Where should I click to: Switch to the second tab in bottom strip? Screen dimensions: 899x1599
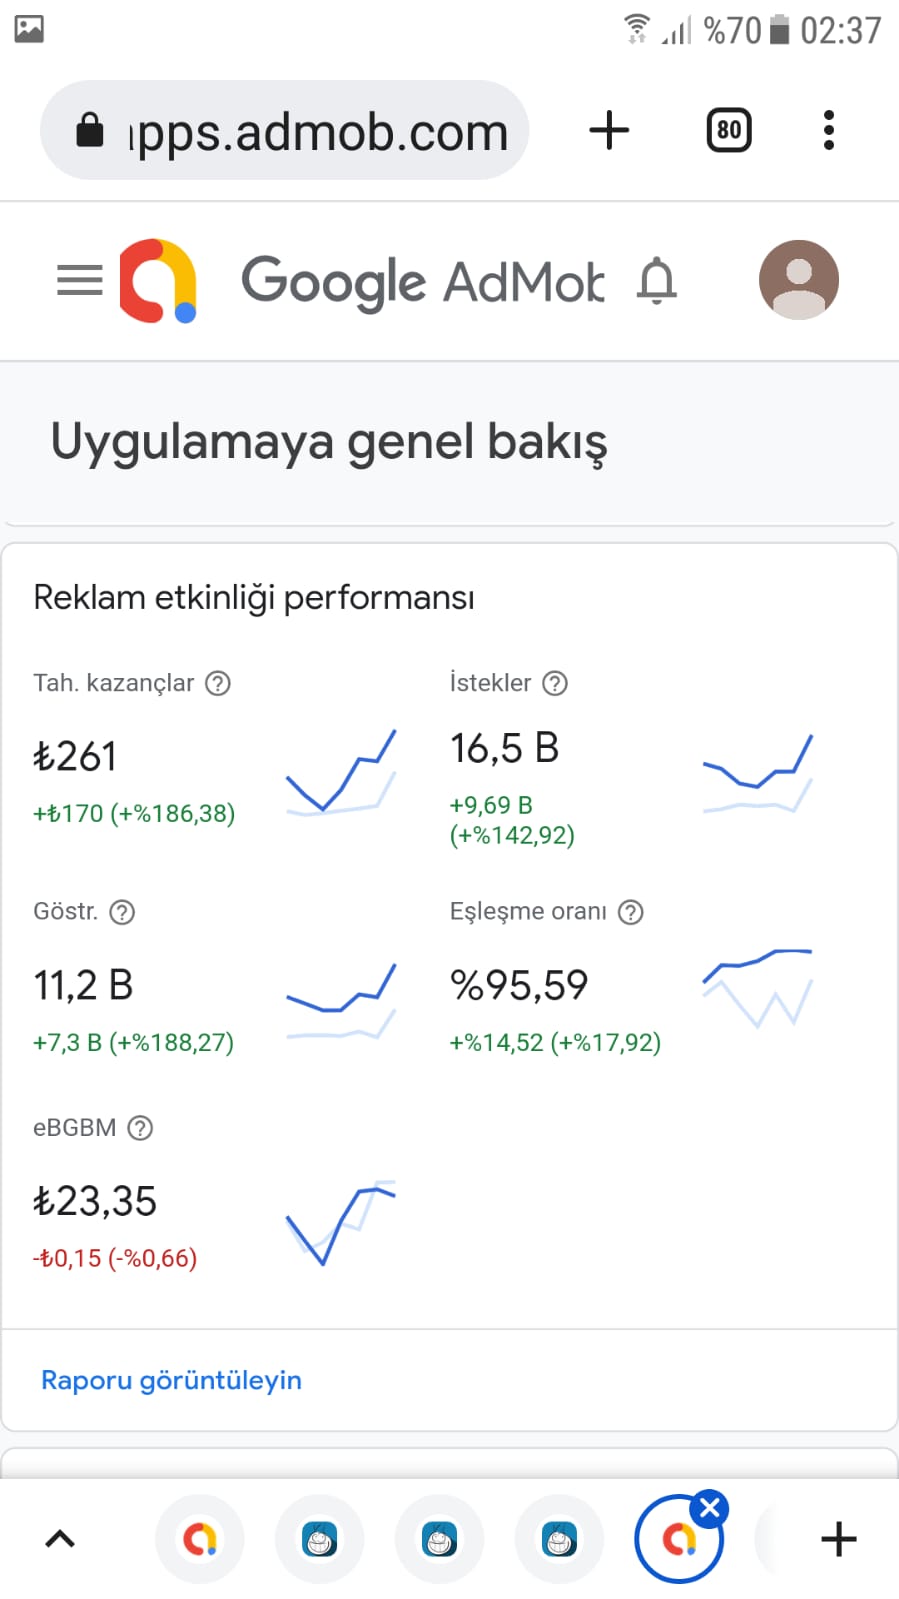320,1539
